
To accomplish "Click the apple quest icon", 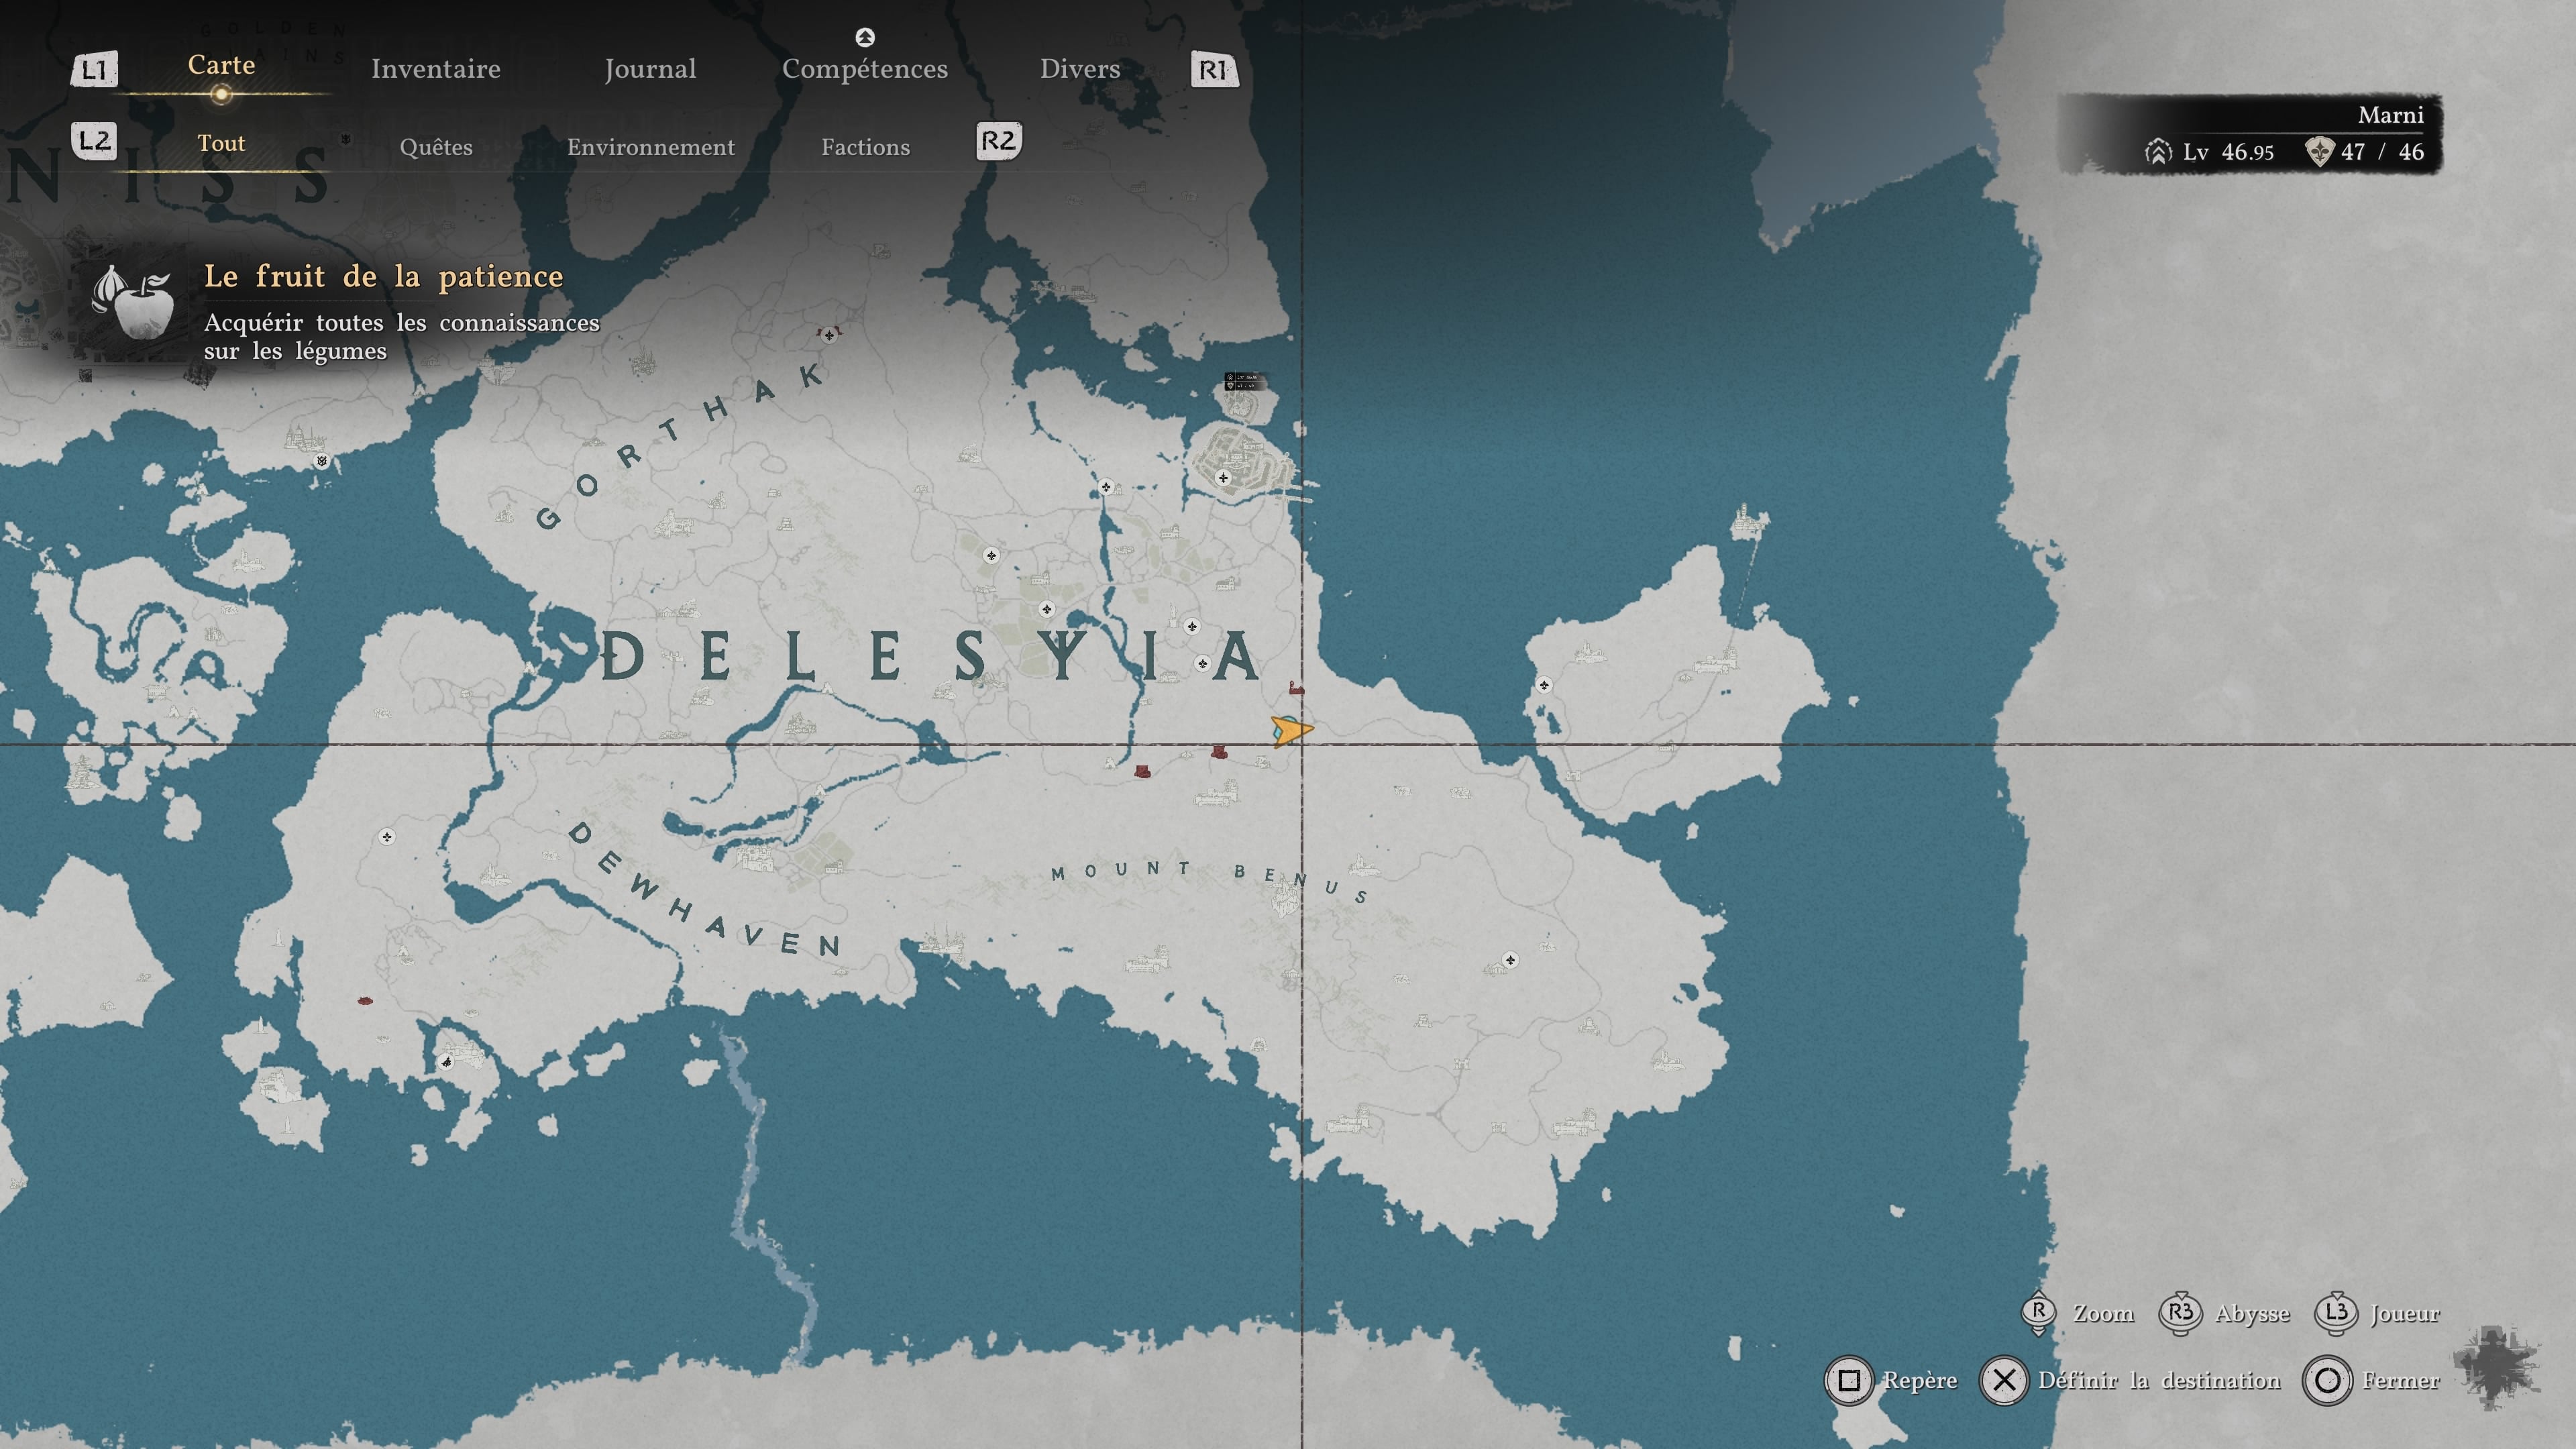I will 133,301.
